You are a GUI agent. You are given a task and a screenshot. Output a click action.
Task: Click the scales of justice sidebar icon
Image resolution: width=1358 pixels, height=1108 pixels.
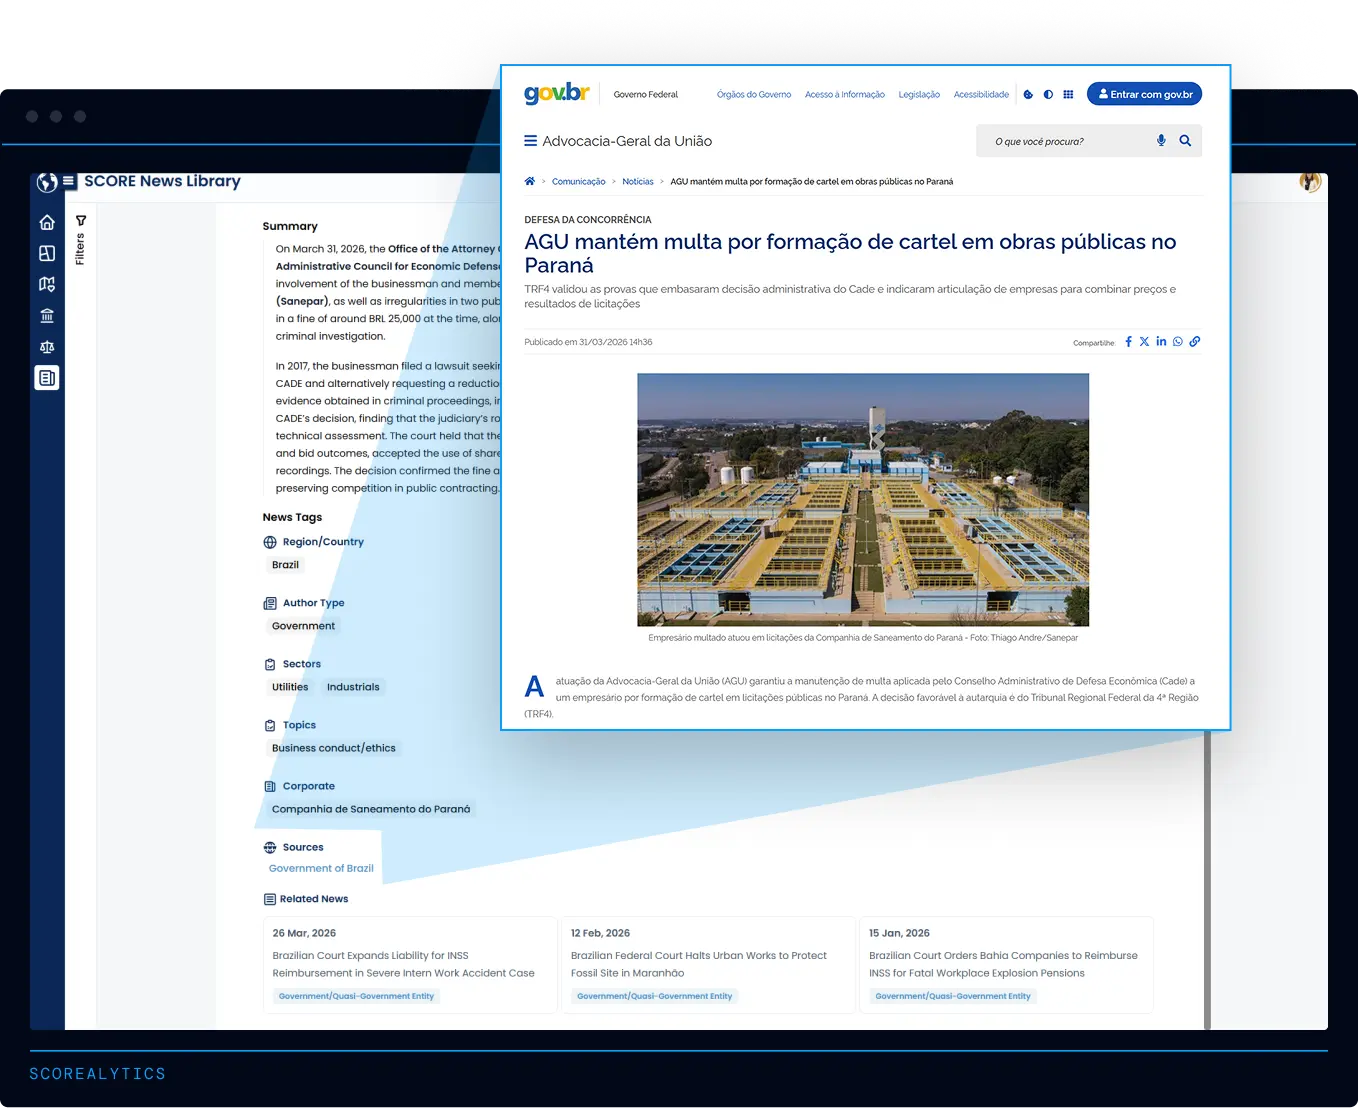(47, 347)
